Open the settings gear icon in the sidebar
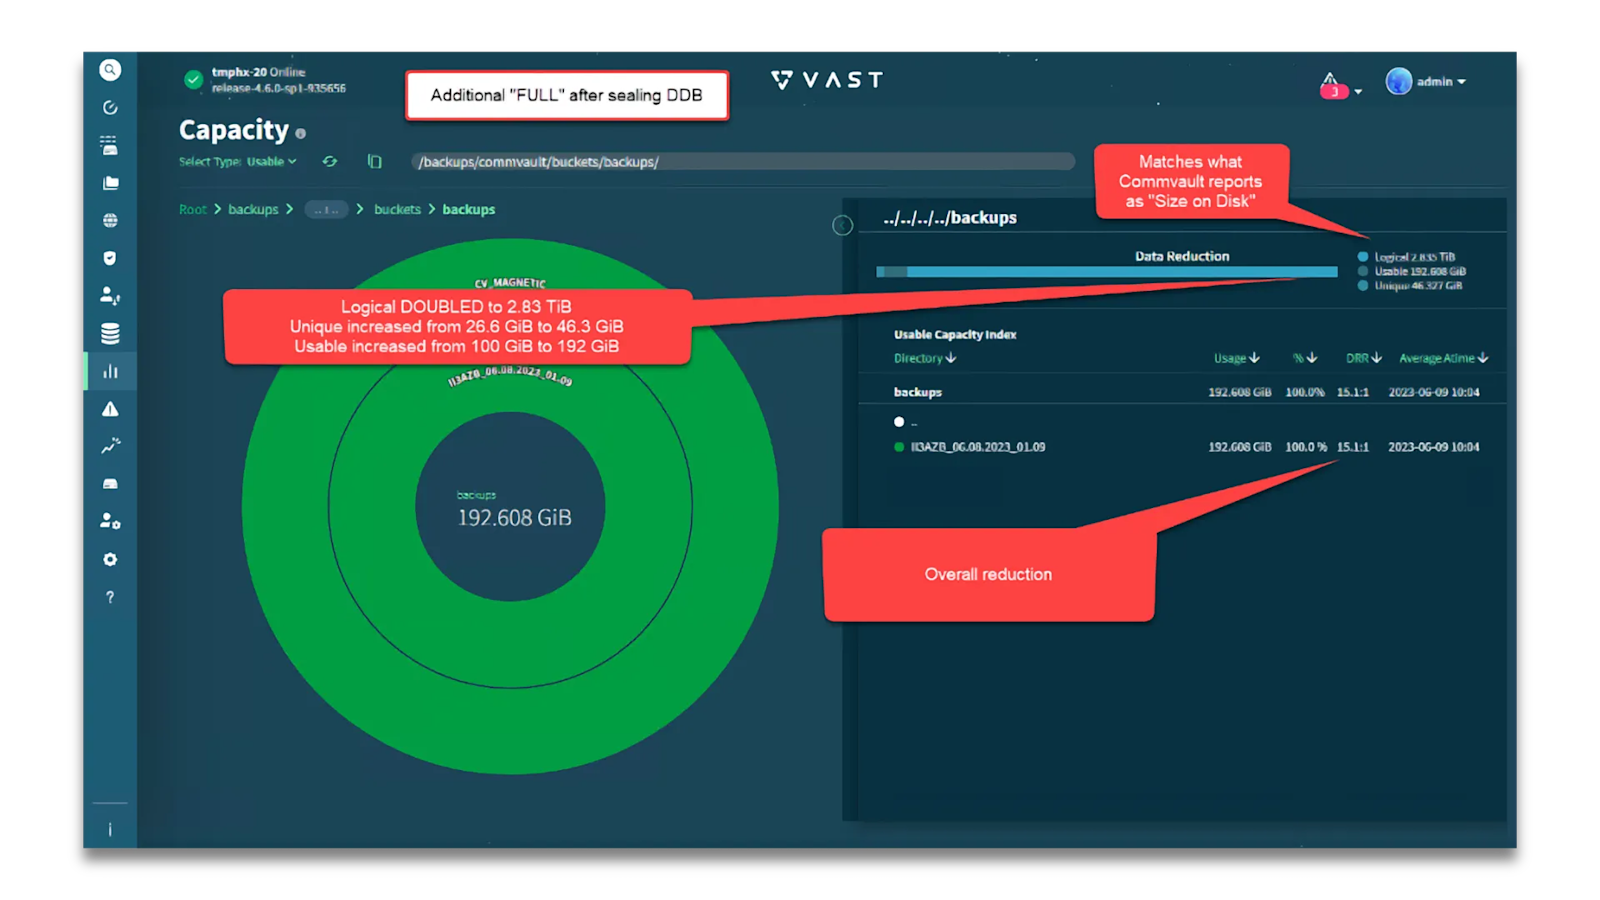The width and height of the screenshot is (1600, 900). click(x=110, y=559)
